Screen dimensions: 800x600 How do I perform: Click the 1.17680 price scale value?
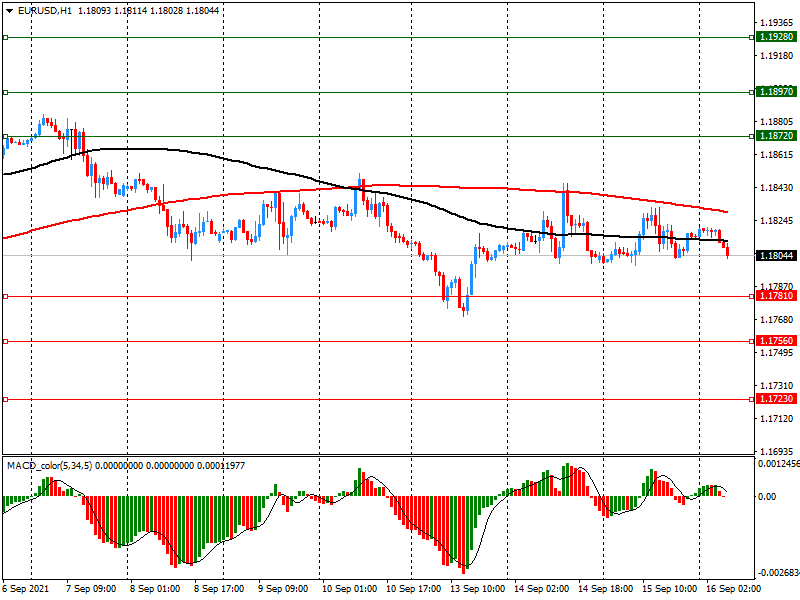[x=777, y=320]
